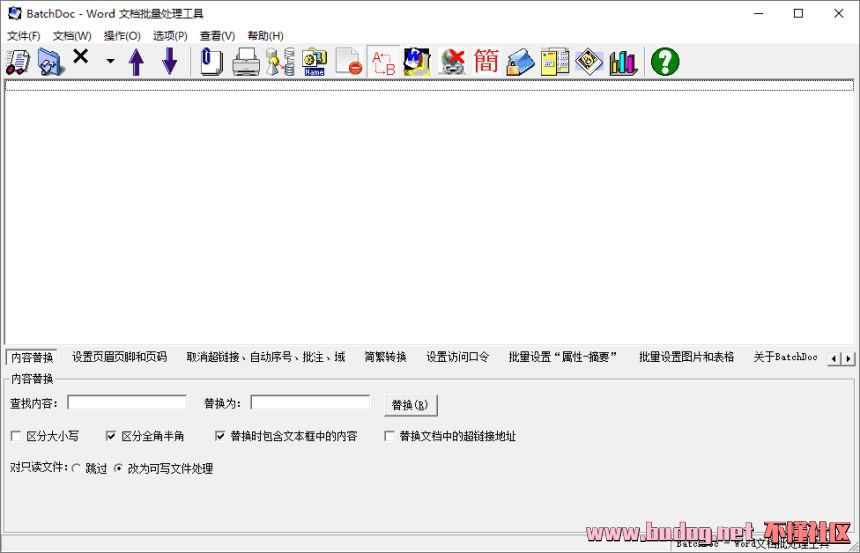Open the dropdown arrow beside the X icon
Viewport: 860px width, 553px height.
click(x=110, y=61)
